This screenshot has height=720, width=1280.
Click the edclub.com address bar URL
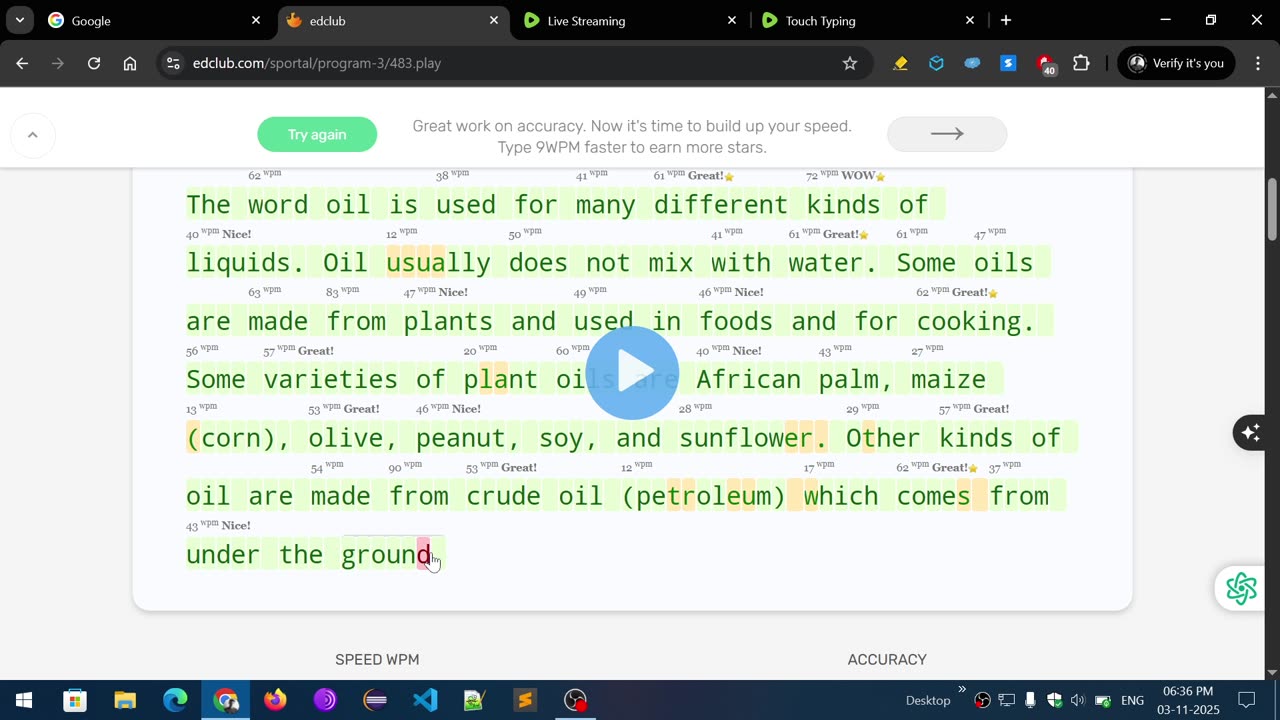(317, 63)
